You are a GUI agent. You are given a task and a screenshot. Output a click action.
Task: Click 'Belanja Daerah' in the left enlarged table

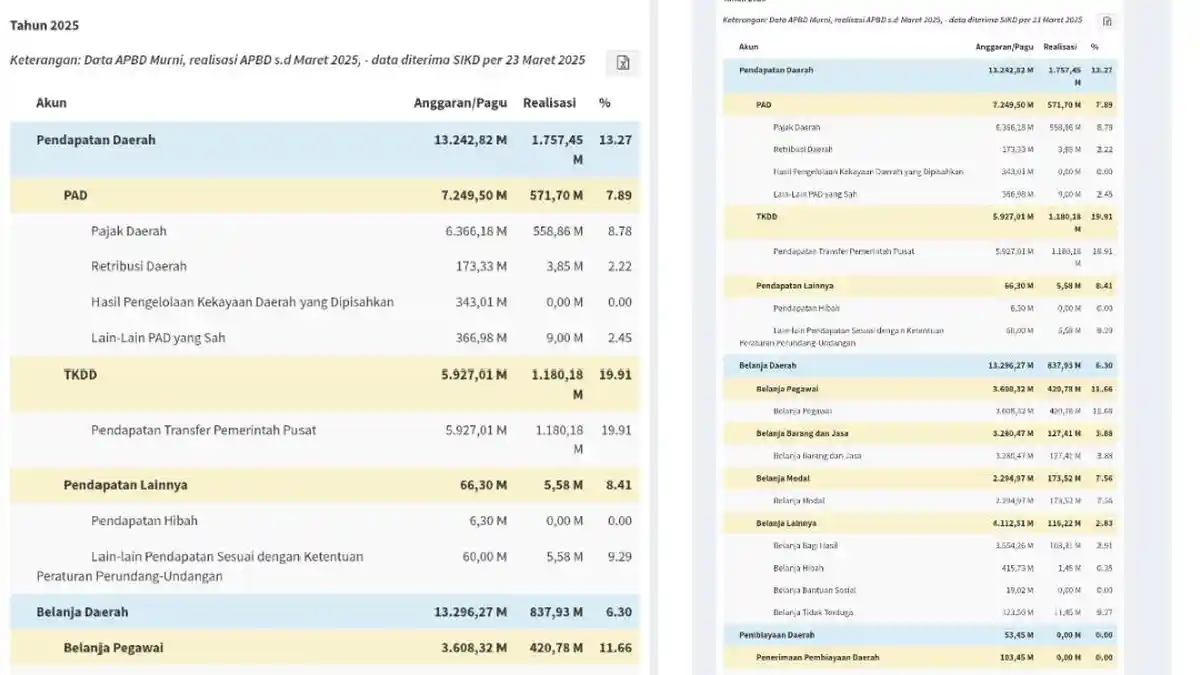point(82,612)
